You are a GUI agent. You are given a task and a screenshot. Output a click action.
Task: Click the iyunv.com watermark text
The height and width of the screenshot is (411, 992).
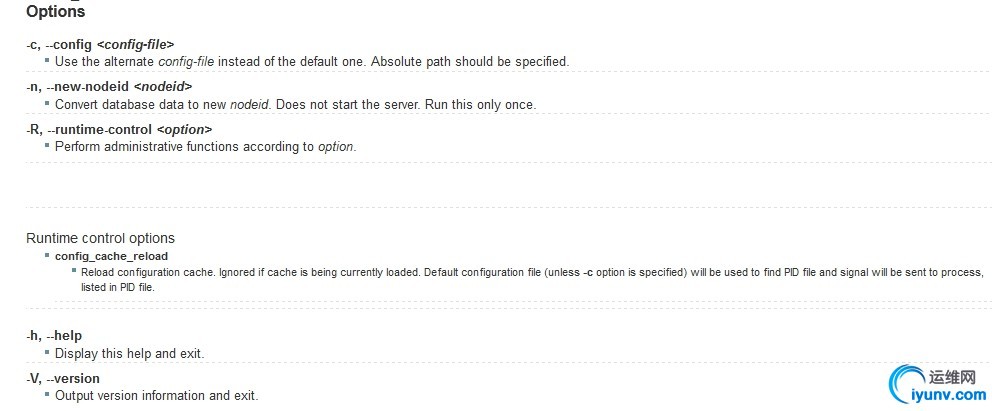(942, 394)
